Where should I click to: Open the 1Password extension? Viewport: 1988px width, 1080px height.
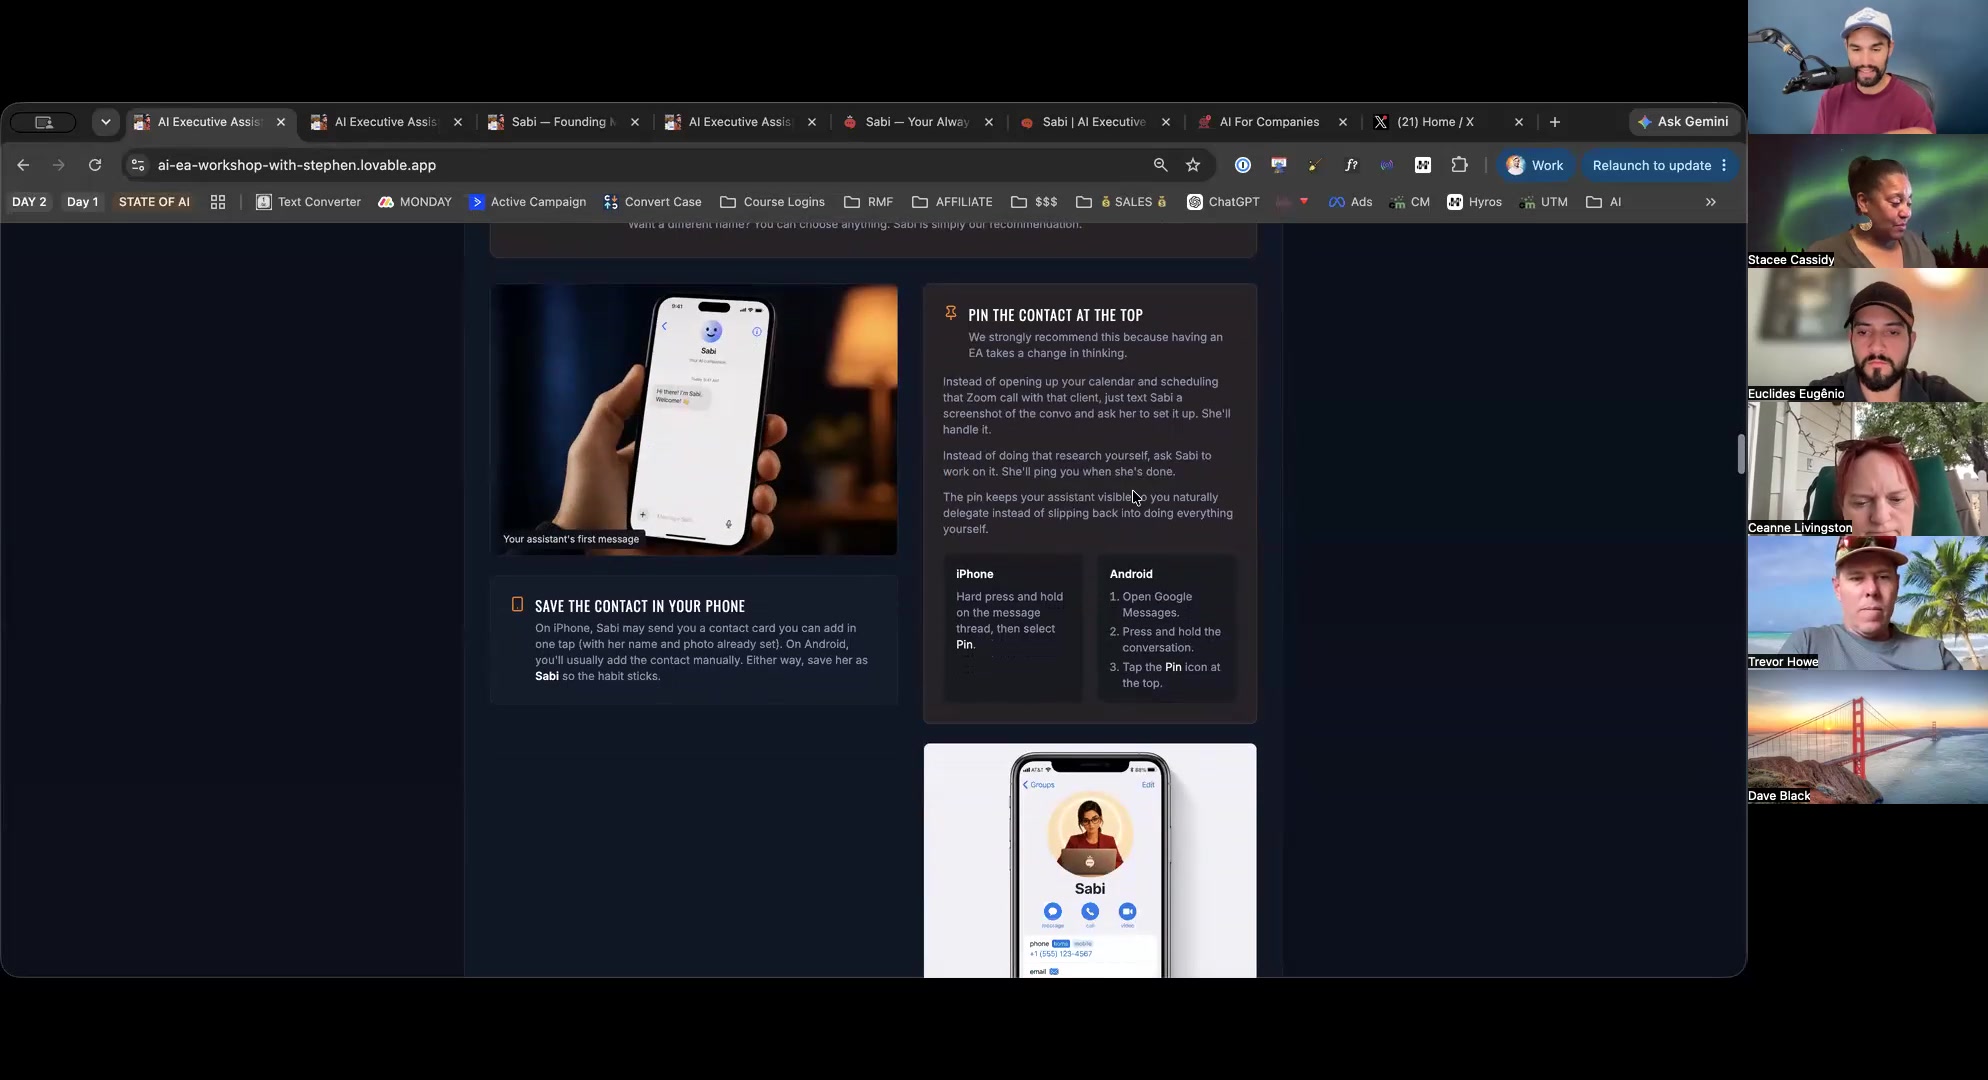[1243, 165]
